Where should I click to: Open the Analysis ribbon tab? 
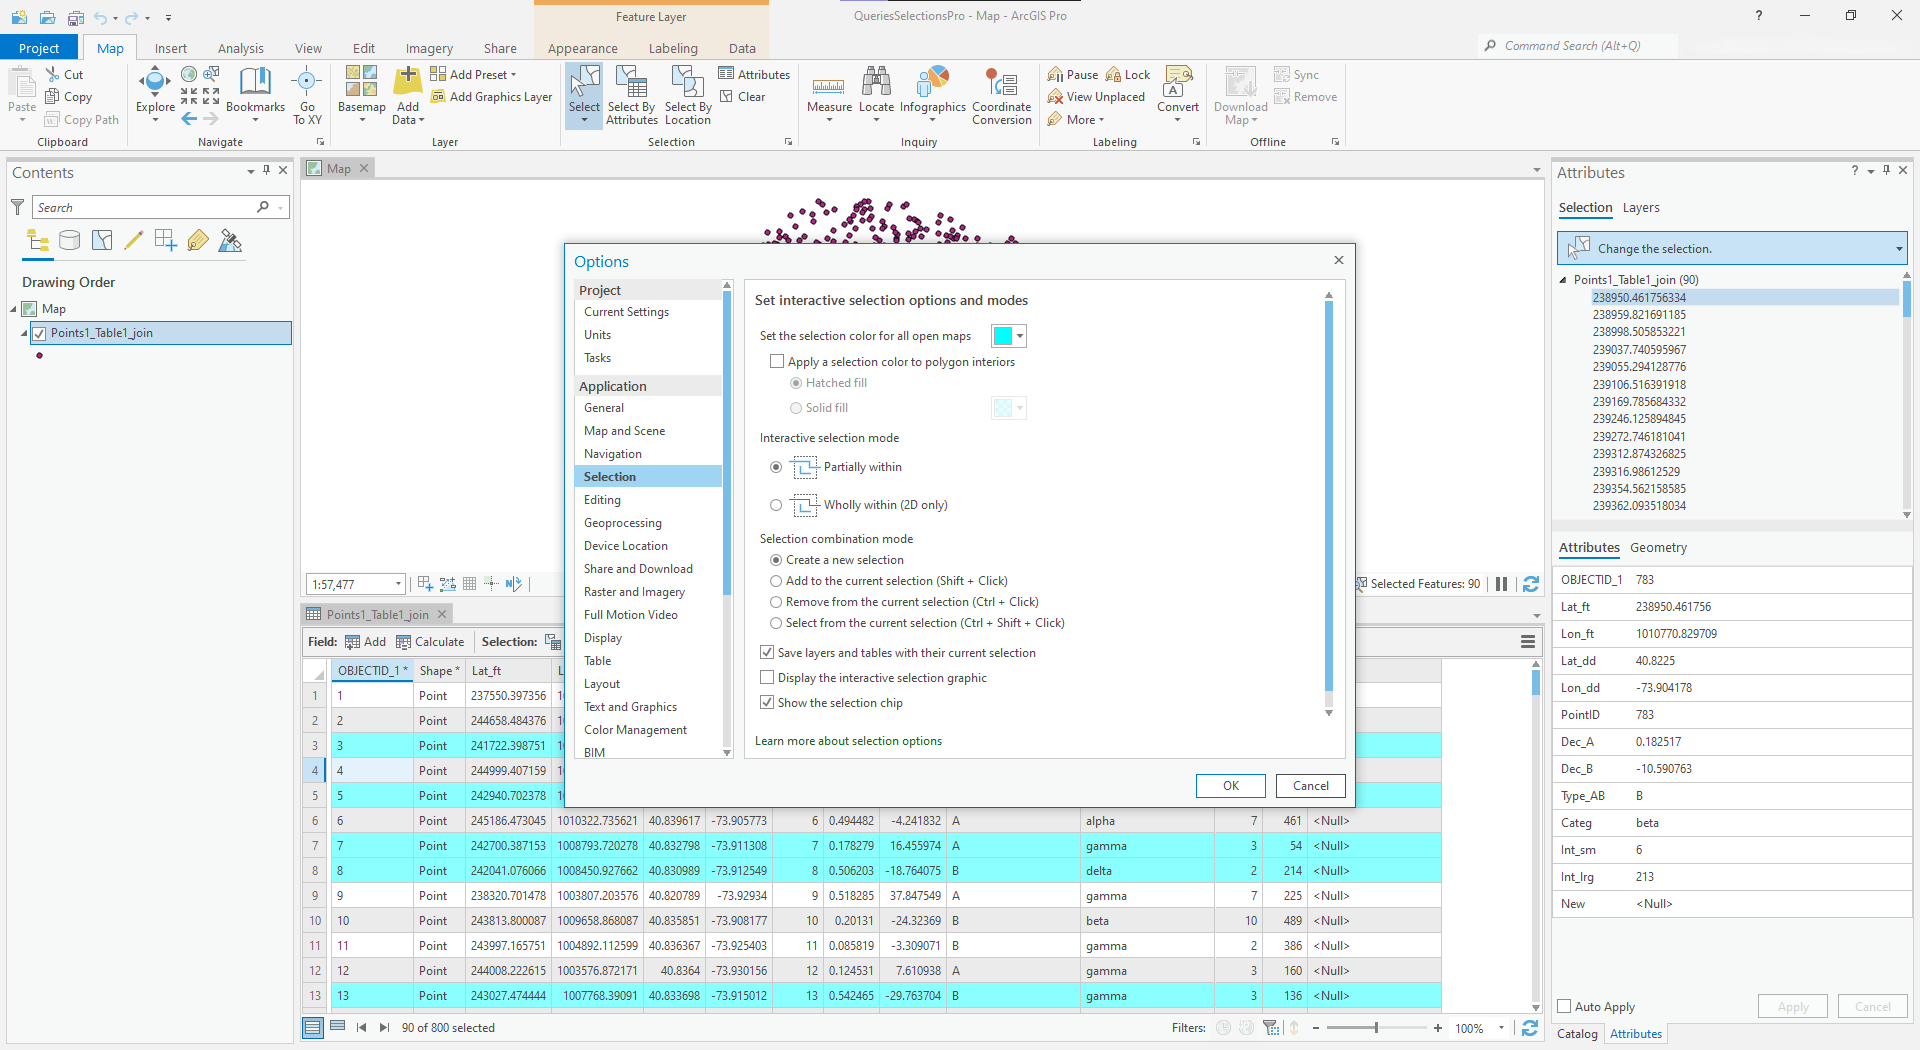[240, 48]
